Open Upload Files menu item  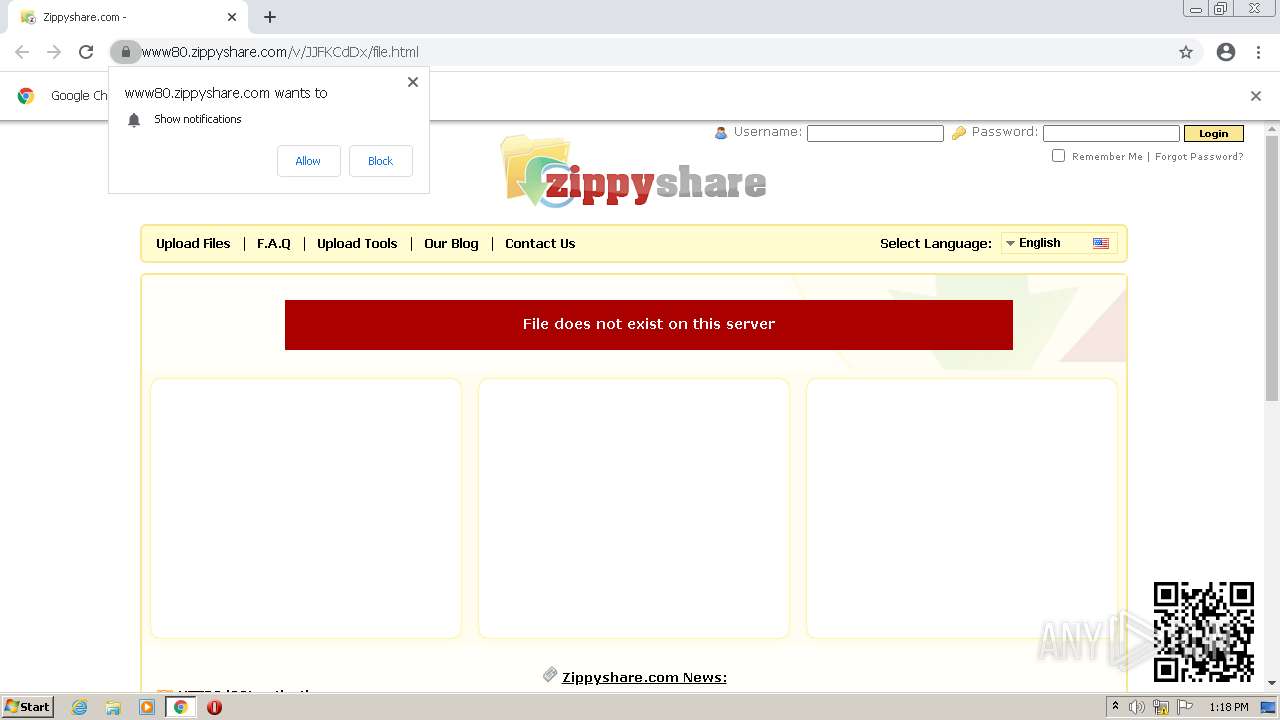pyautogui.click(x=193, y=243)
